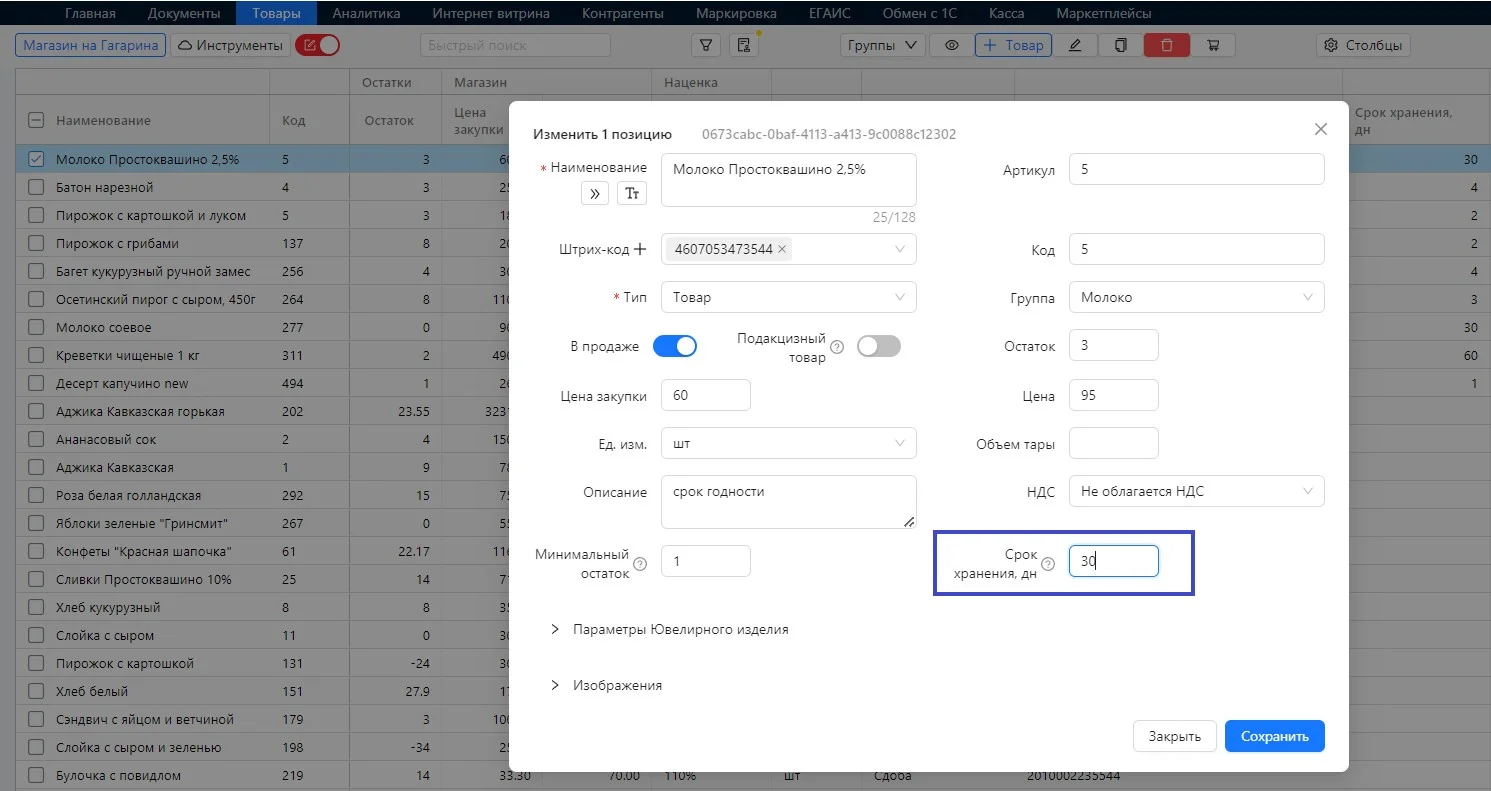Click the shopping cart icon in toolbar

pos(1213,45)
